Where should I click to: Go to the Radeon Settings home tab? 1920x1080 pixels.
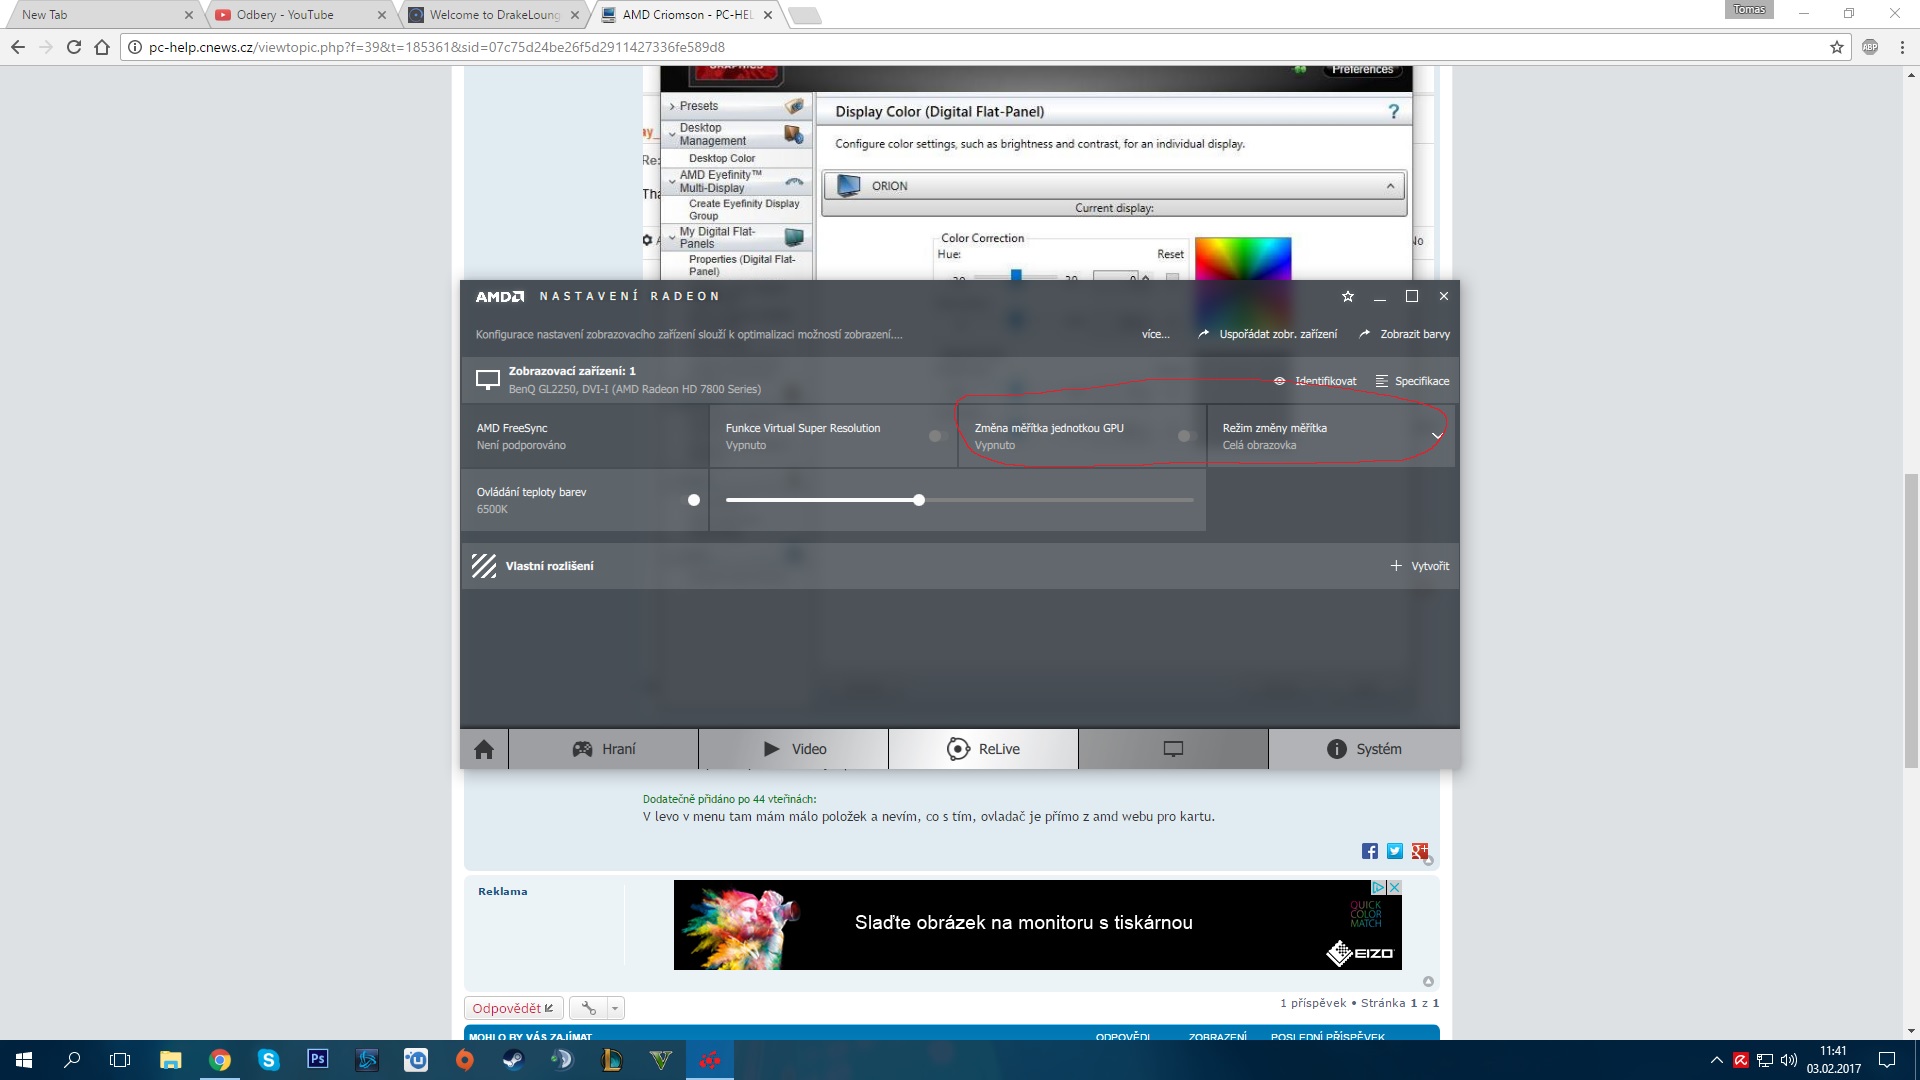coord(484,749)
